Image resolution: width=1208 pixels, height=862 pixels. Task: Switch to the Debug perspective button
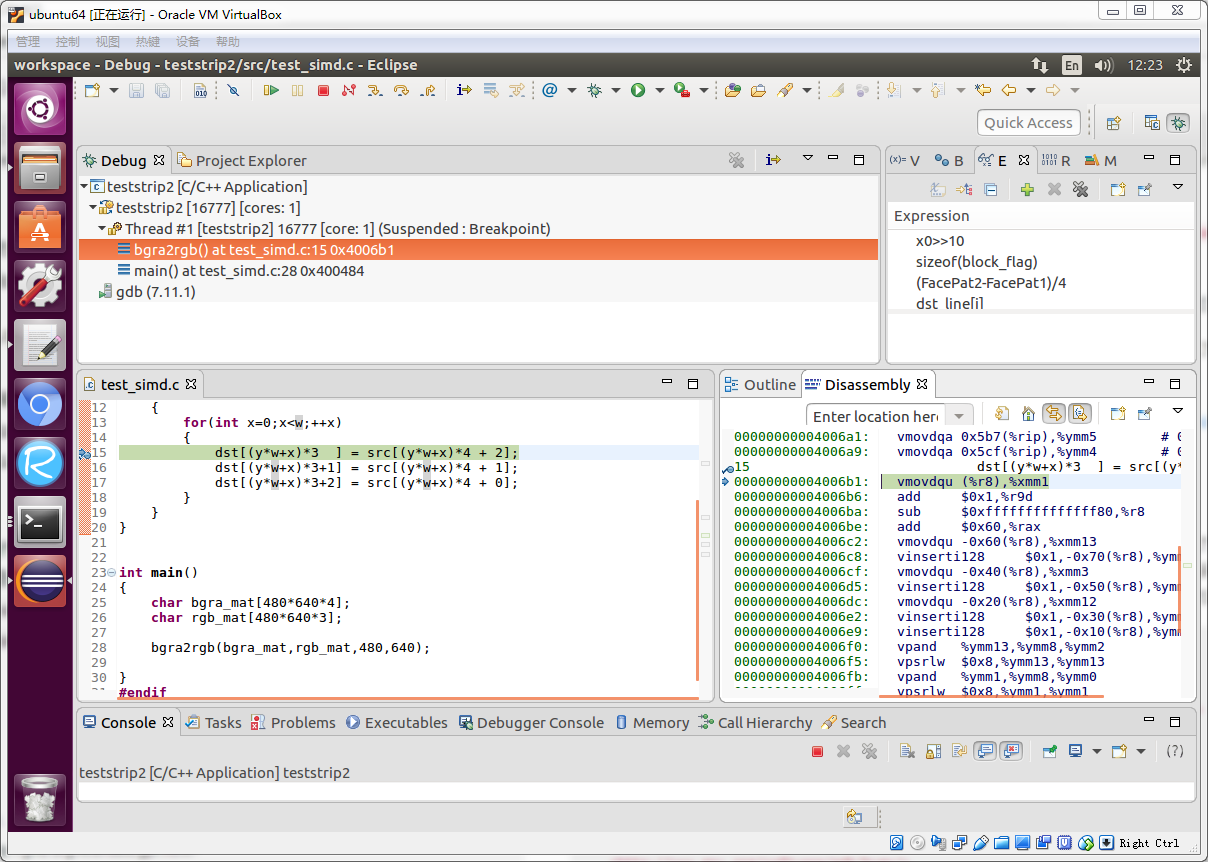[x=1179, y=123]
